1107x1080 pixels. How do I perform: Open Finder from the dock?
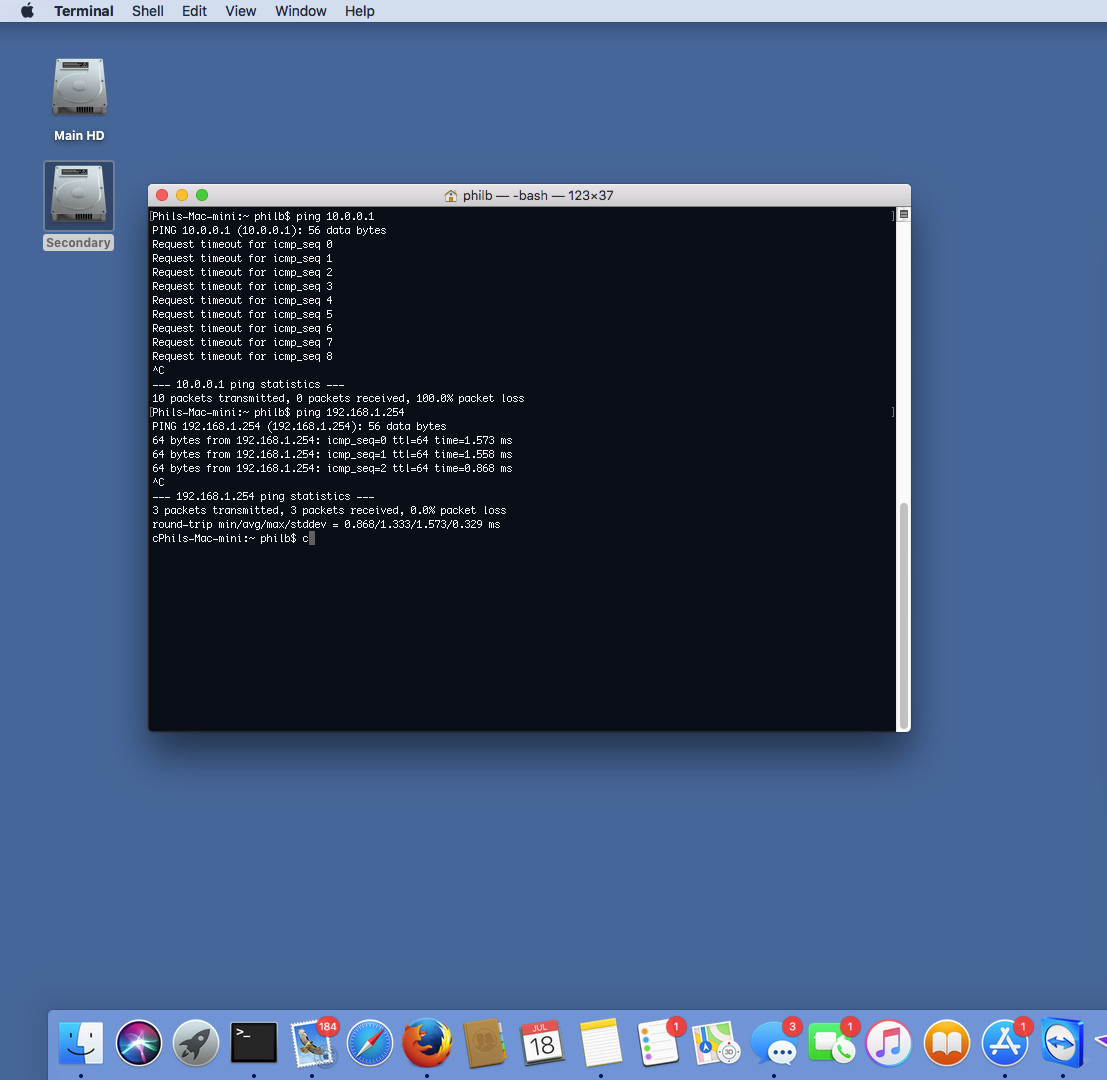81,1044
